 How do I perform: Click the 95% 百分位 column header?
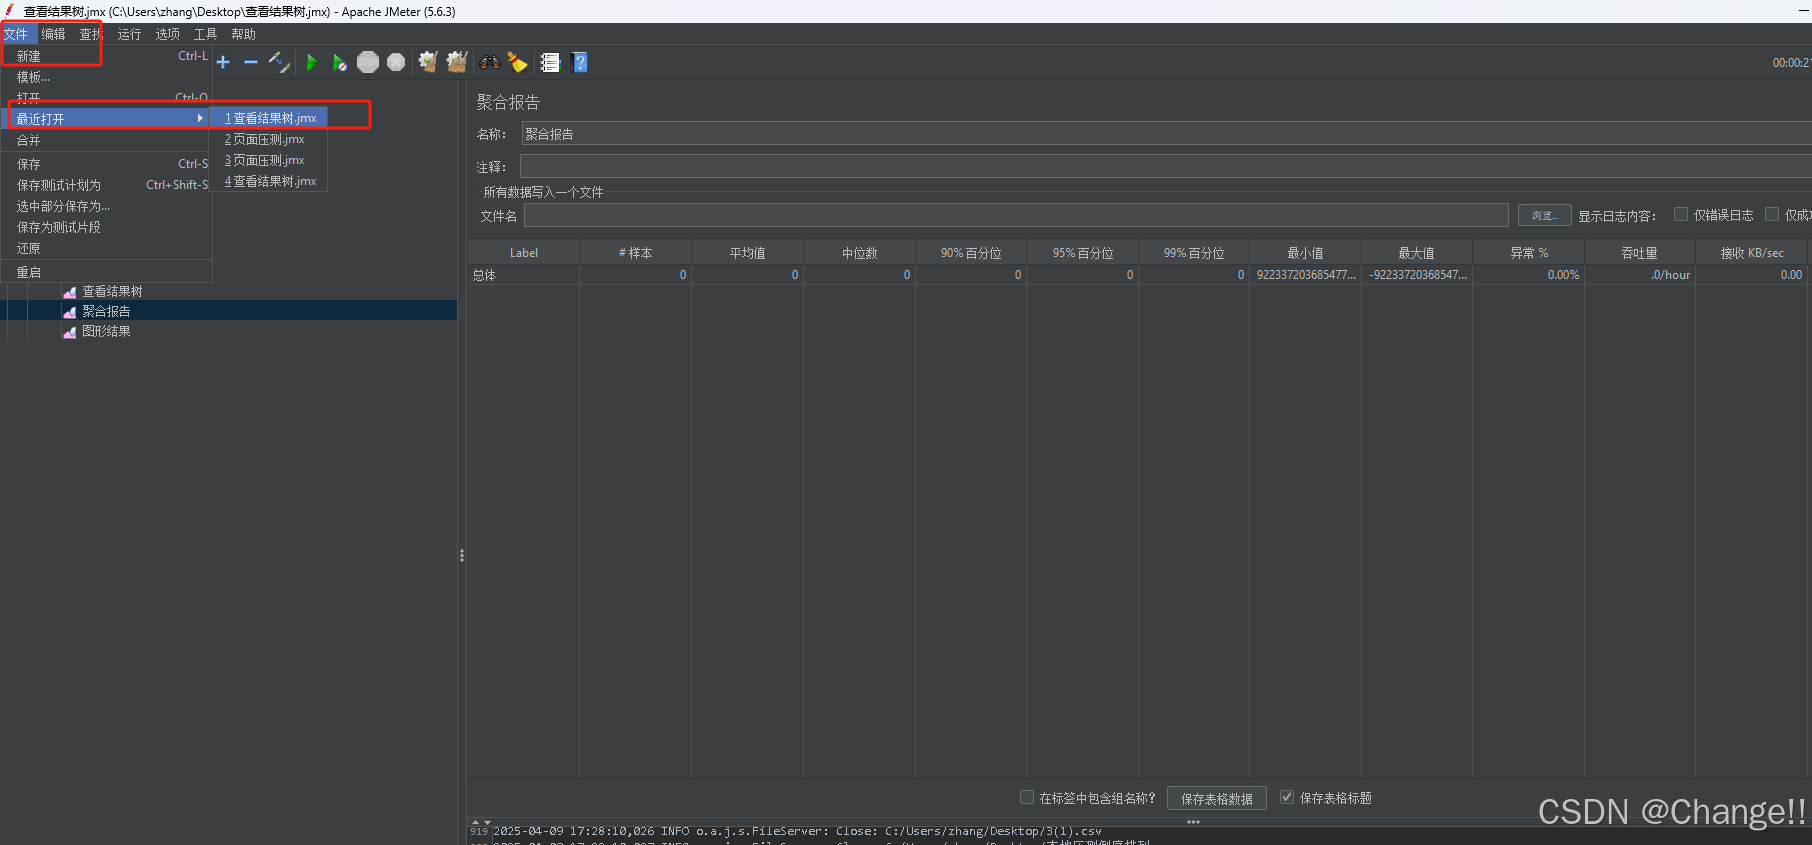pos(1082,253)
